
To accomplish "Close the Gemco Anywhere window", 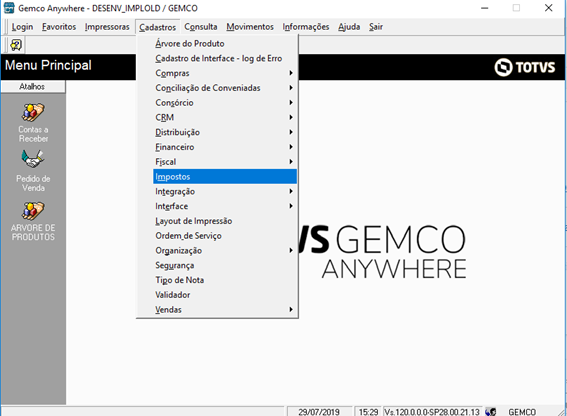I will coord(549,8).
